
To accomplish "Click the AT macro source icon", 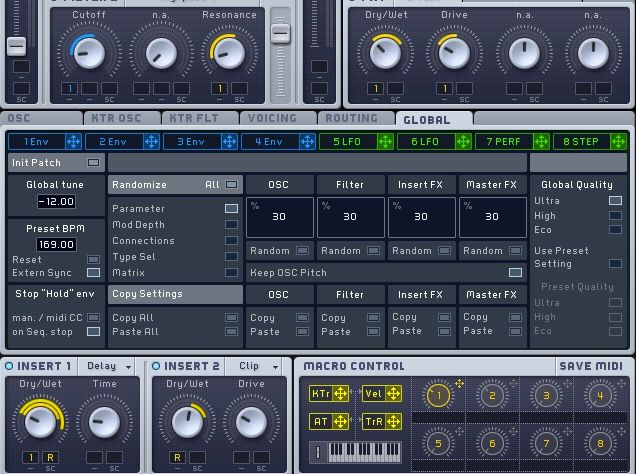I will [x=339, y=423].
